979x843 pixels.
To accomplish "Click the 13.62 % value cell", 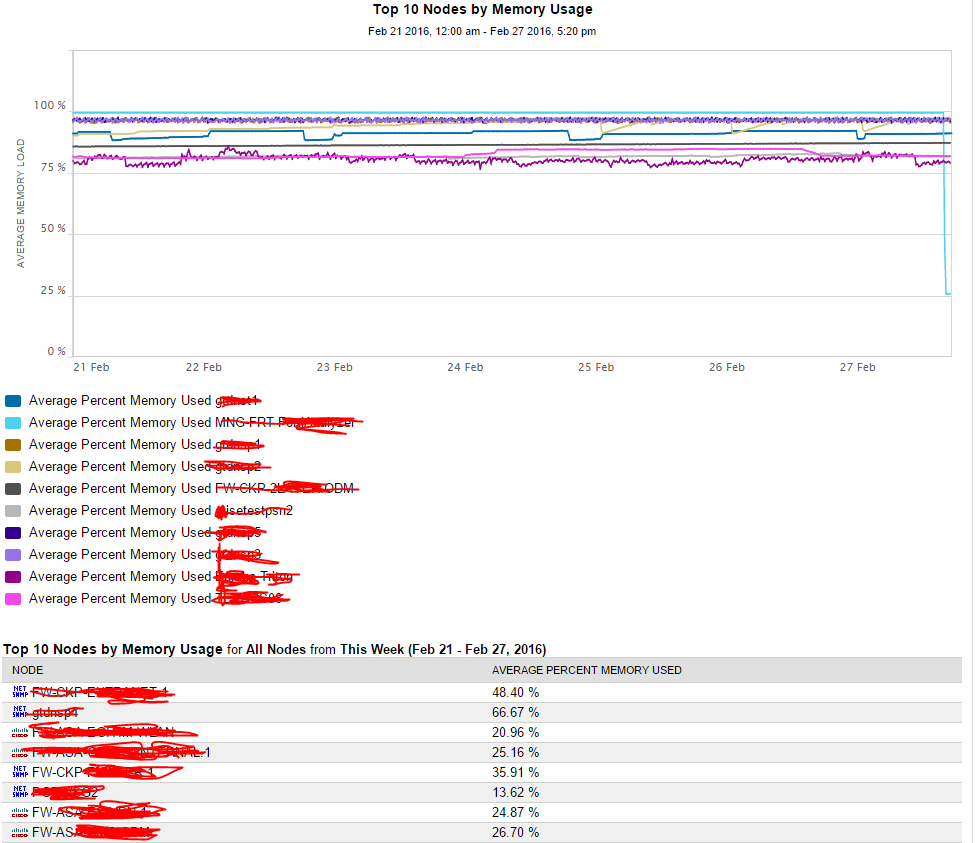I will pyautogui.click(x=515, y=792).
